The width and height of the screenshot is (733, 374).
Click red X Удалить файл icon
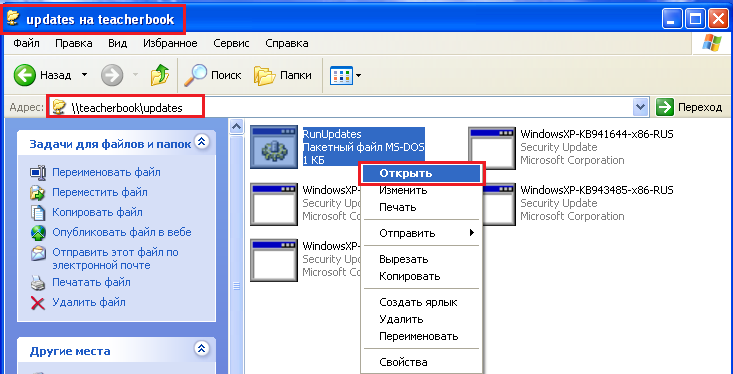[x=38, y=303]
